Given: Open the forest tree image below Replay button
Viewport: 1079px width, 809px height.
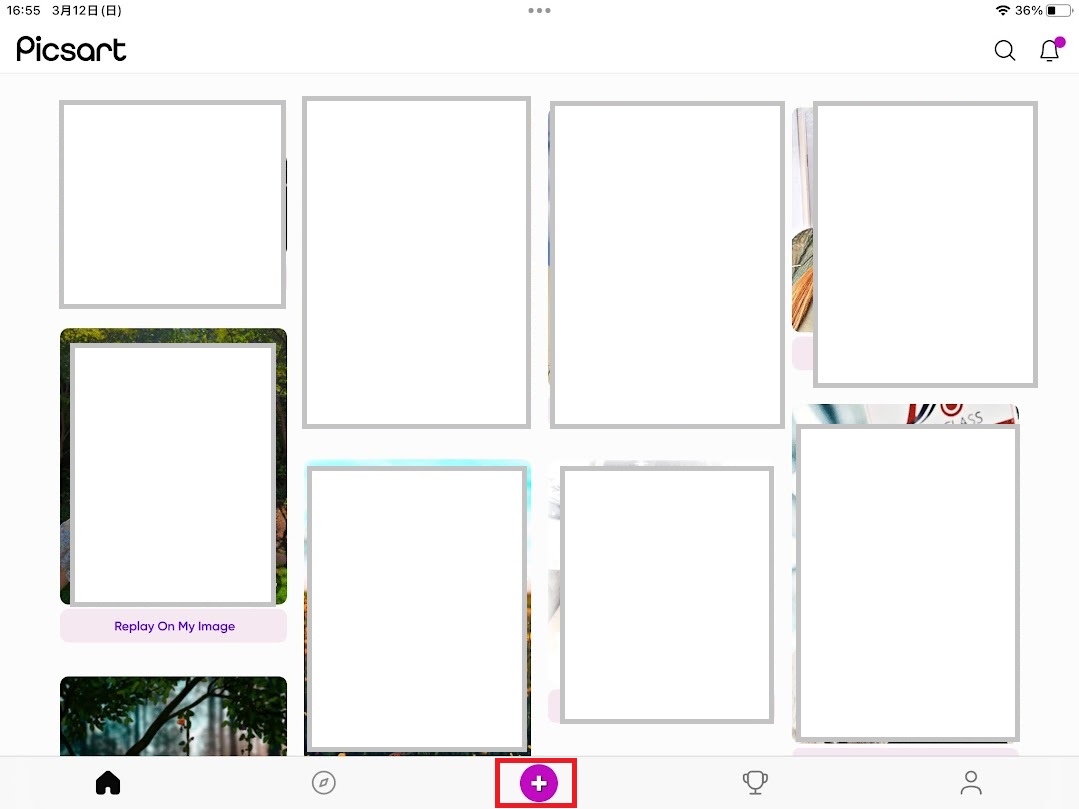Looking at the screenshot, I should 173,717.
